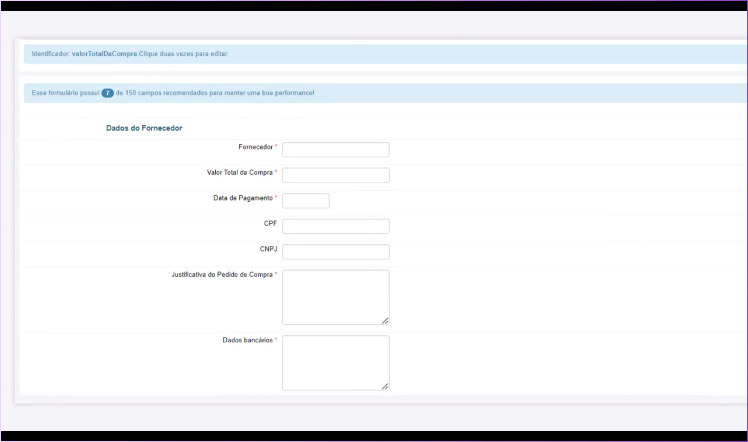
Task: Click the resize handle of Justificativa textarea
Action: click(385, 321)
